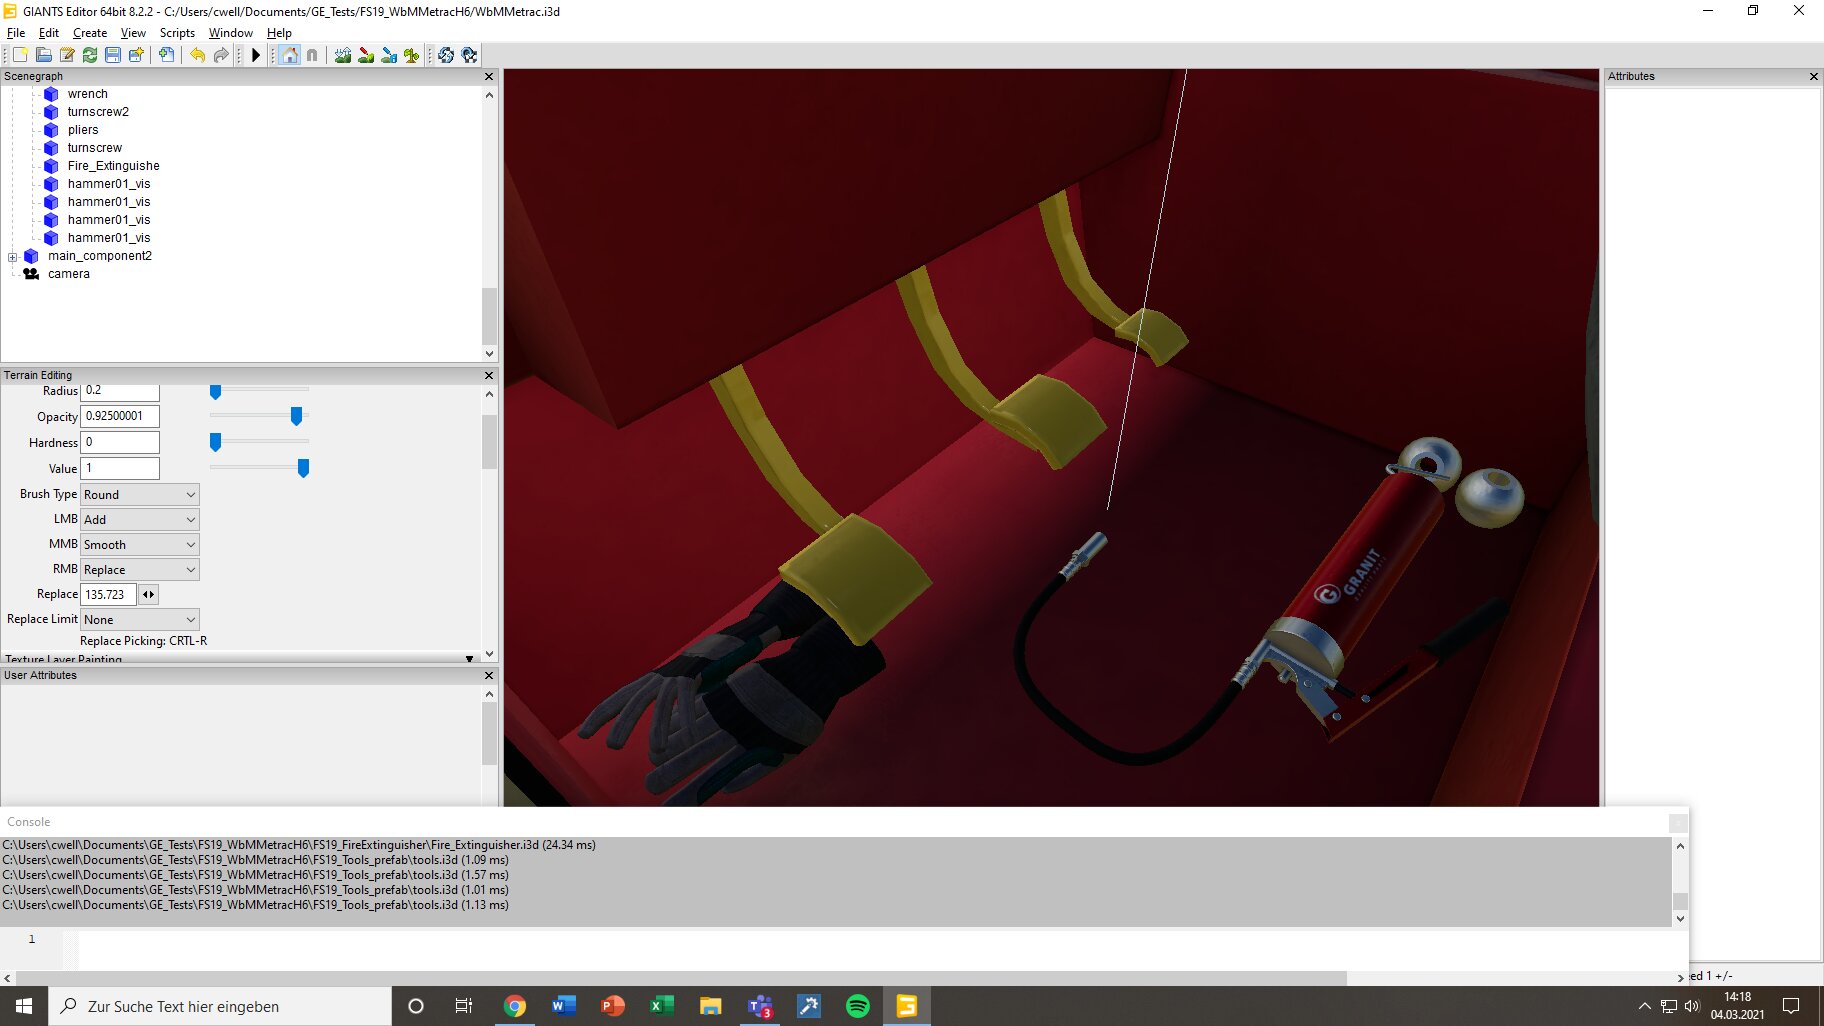Open the Brush Type dropdown
Screen dimensions: 1824x1026
(x=139, y=495)
